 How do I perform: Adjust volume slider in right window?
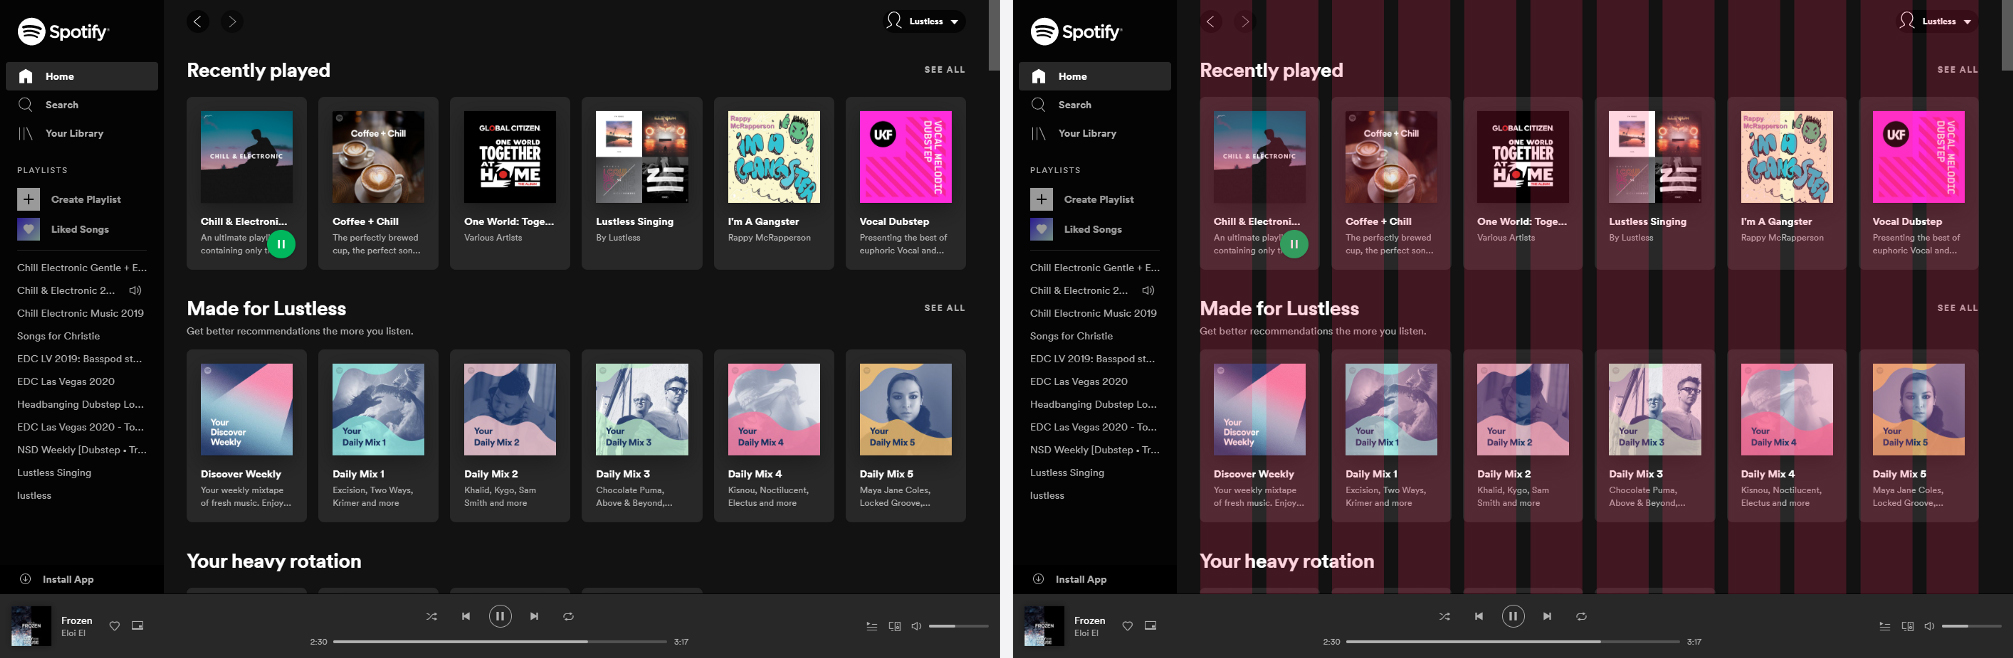(x=1972, y=626)
